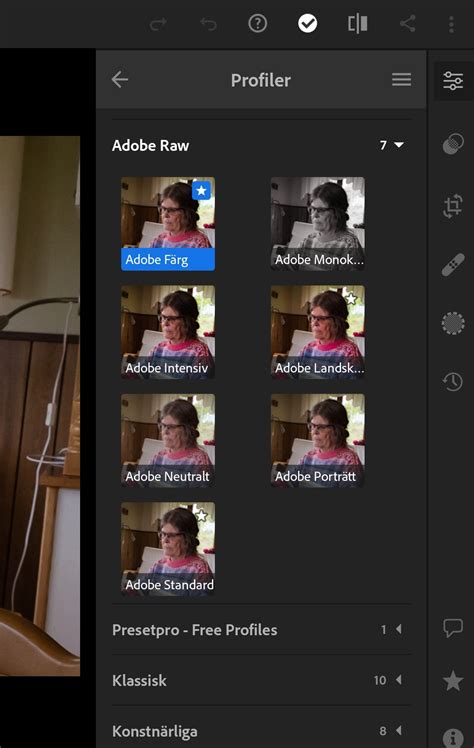Open the help question mark icon
The height and width of the screenshot is (748, 474).
point(258,23)
